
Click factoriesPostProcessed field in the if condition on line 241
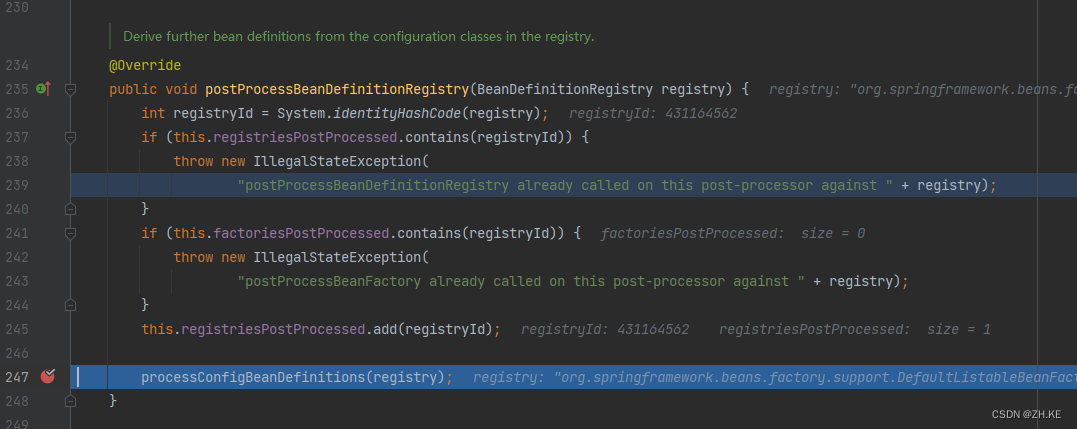pyautogui.click(x=301, y=233)
